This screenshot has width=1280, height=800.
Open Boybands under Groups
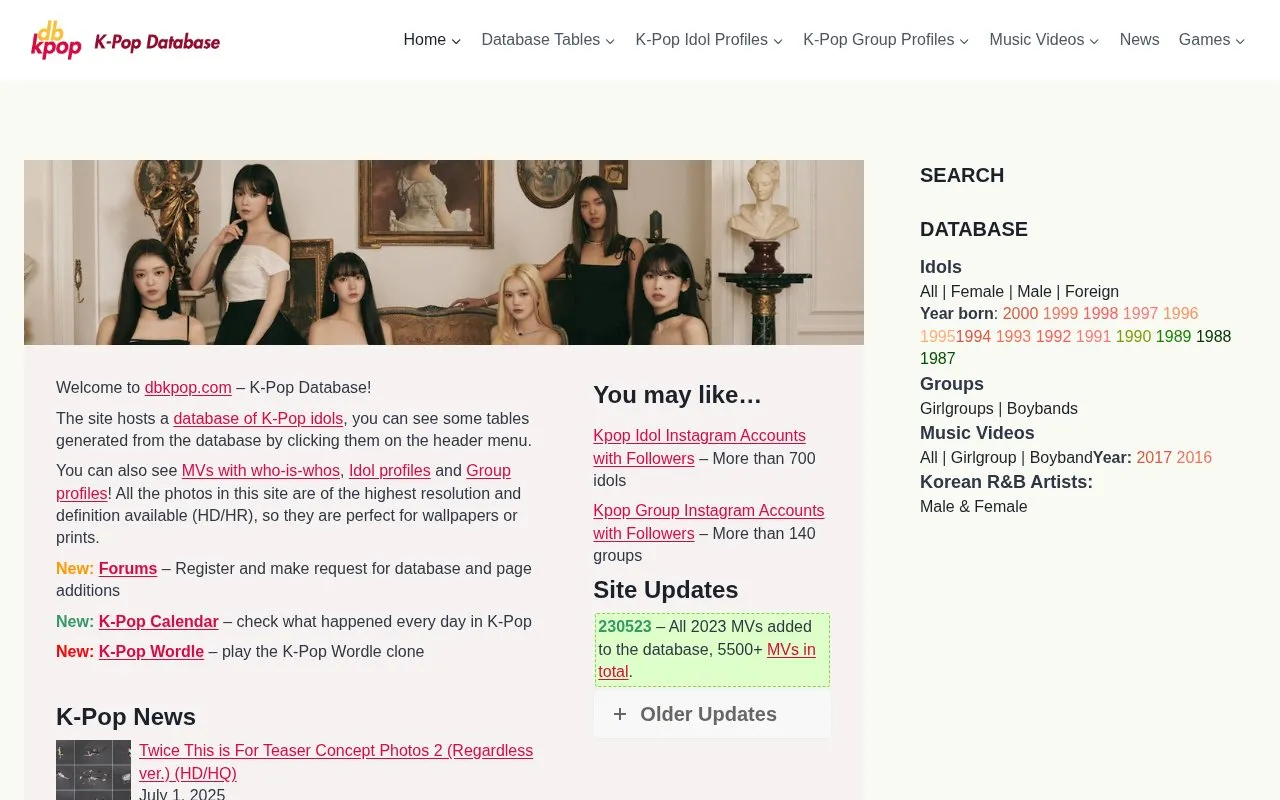click(x=1042, y=408)
